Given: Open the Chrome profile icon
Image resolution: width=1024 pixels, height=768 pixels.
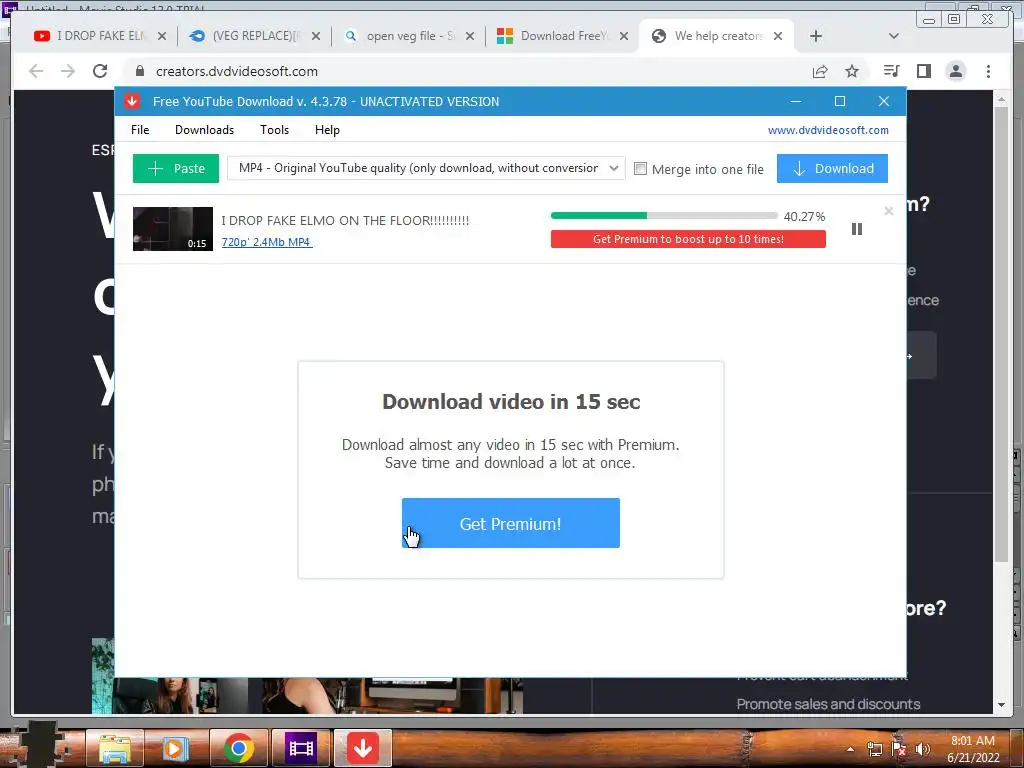Looking at the screenshot, I should click(x=955, y=71).
